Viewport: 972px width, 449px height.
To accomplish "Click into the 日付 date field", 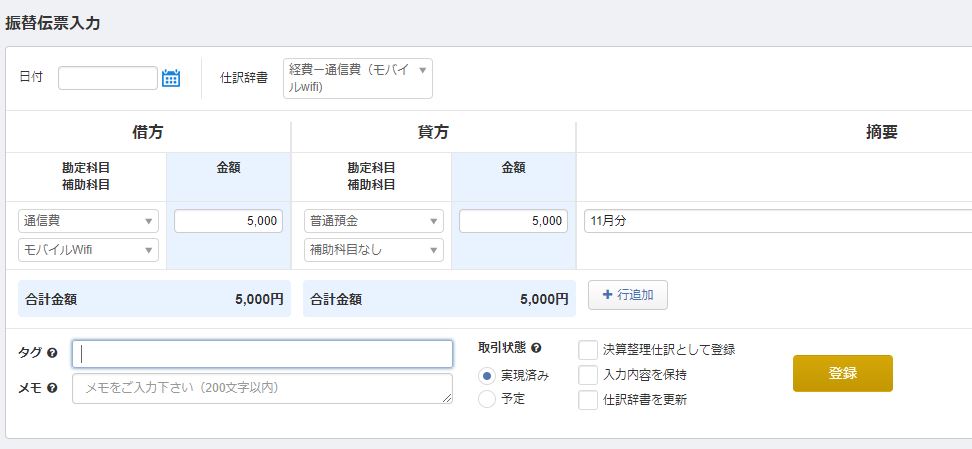I will (108, 78).
